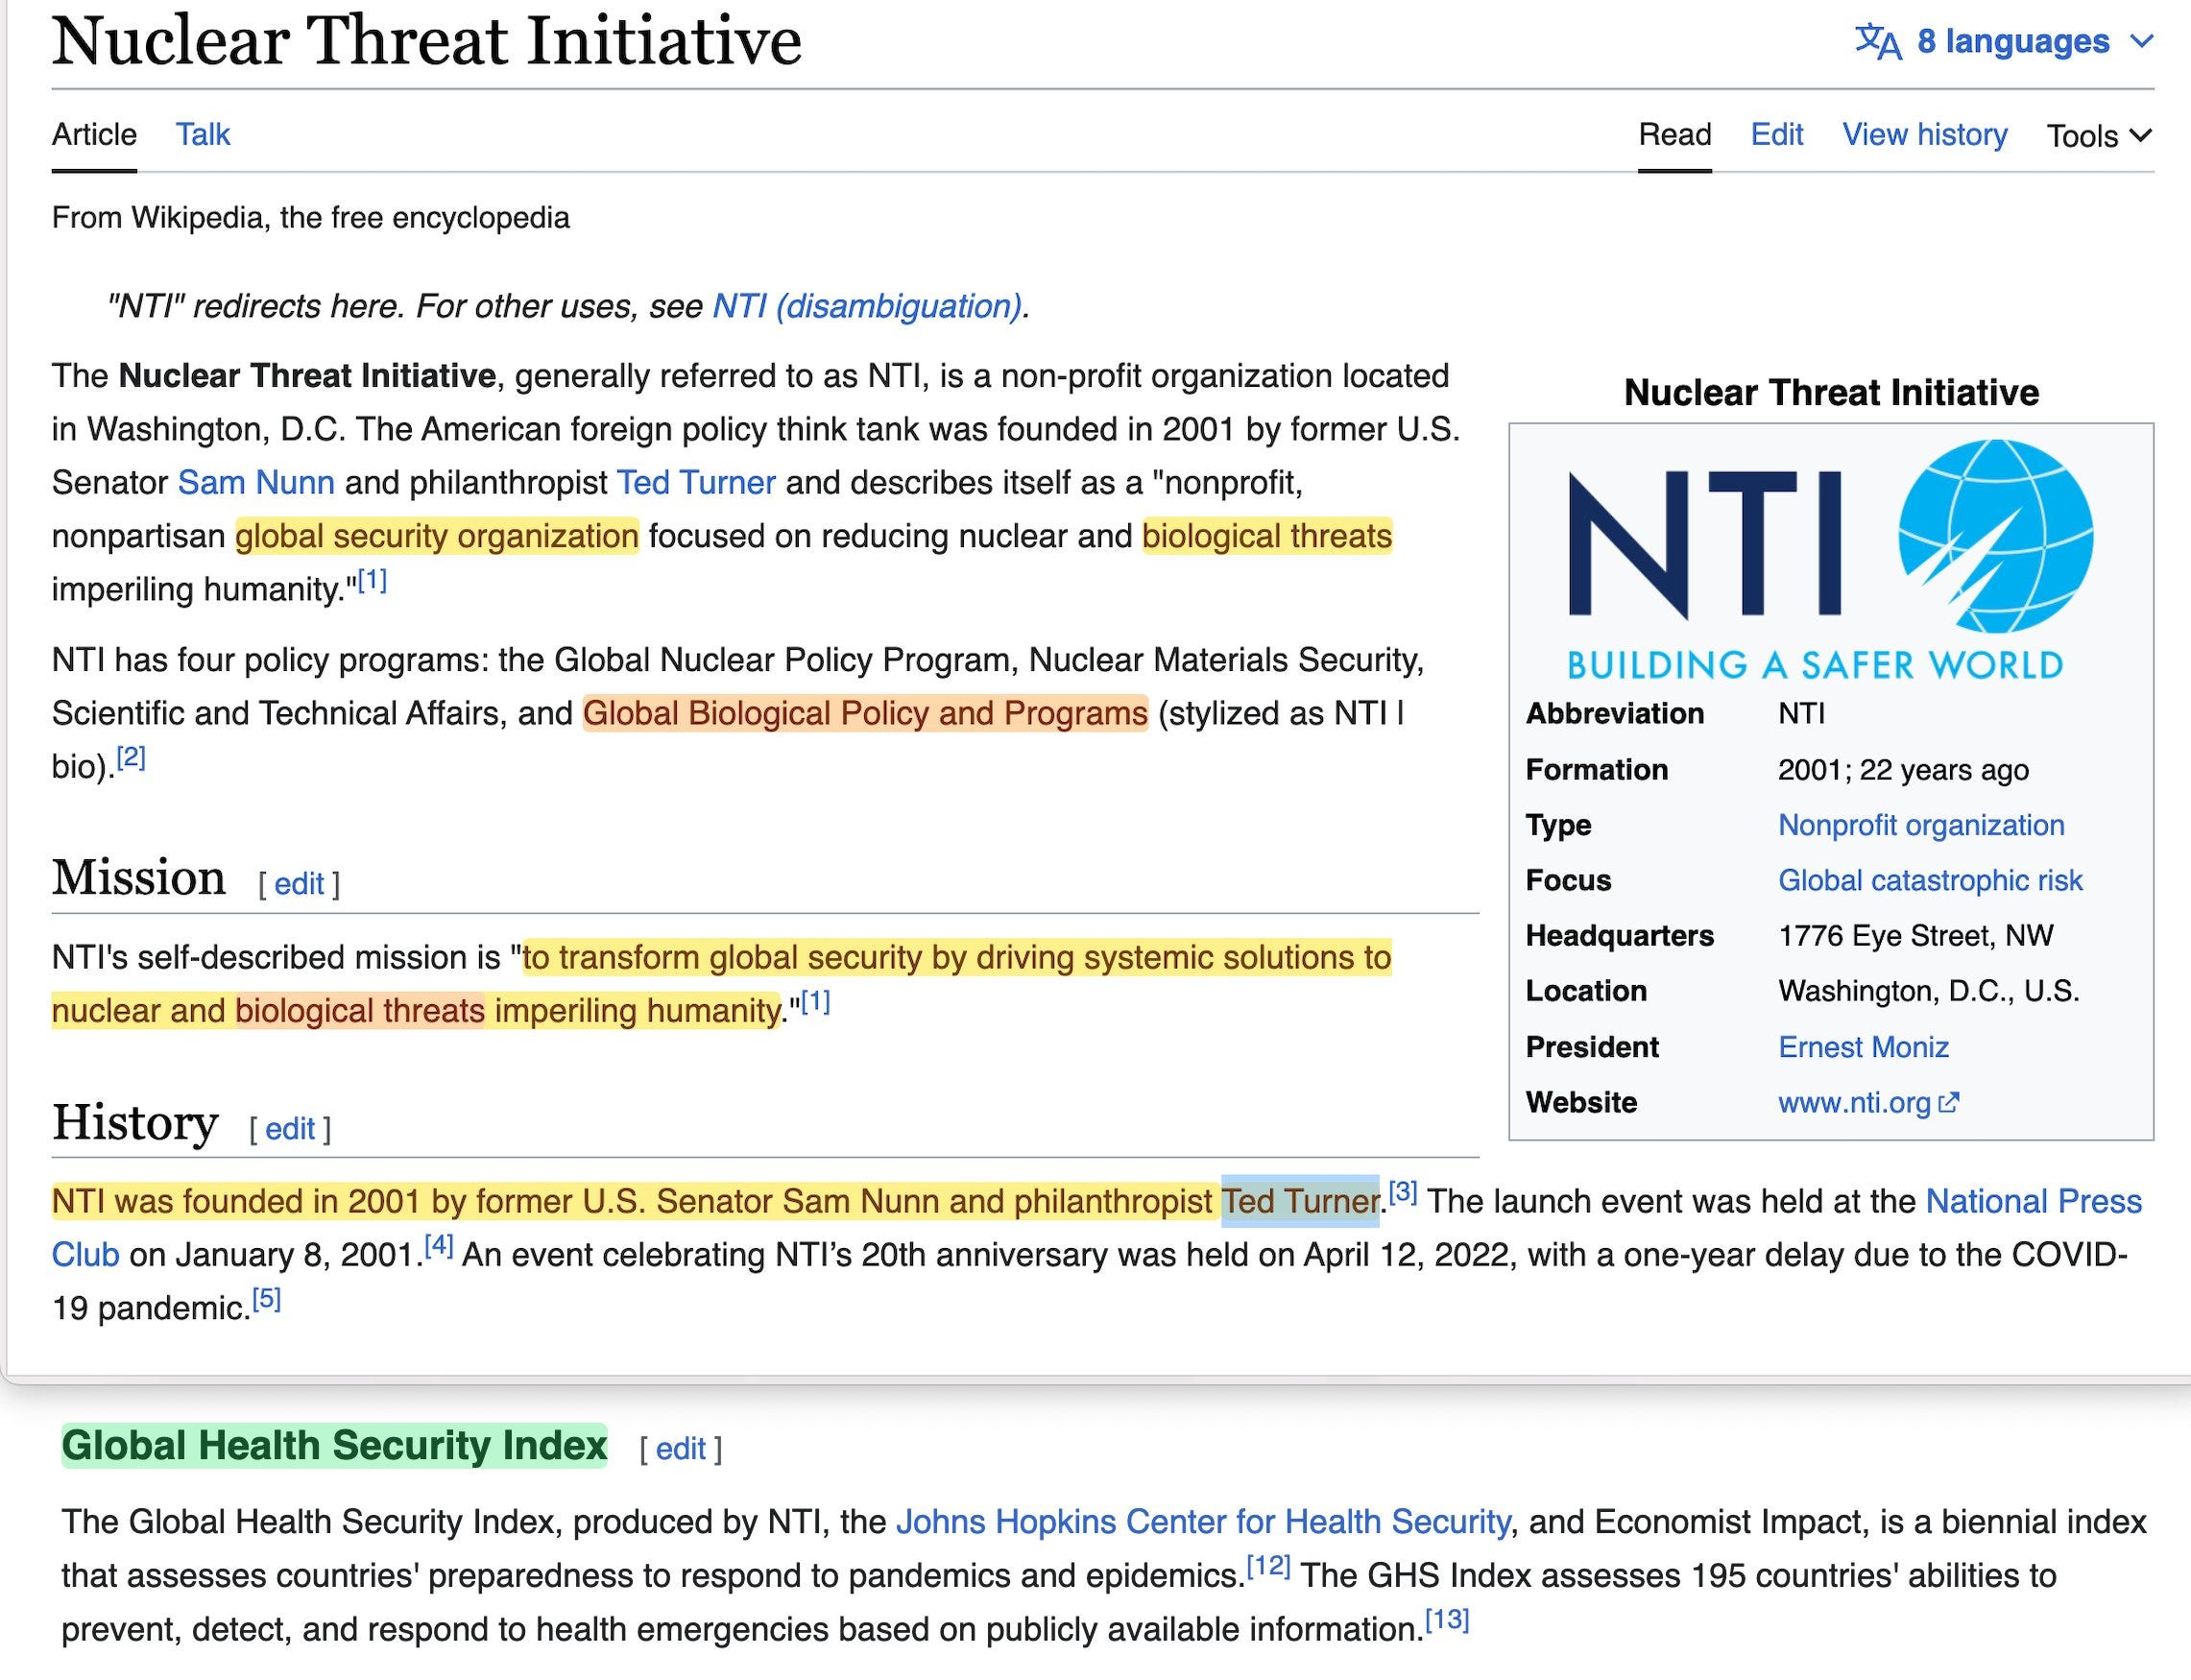This screenshot has width=2191, height=1680.
Task: Click citation [1] in Mission section
Action: click(x=816, y=1002)
